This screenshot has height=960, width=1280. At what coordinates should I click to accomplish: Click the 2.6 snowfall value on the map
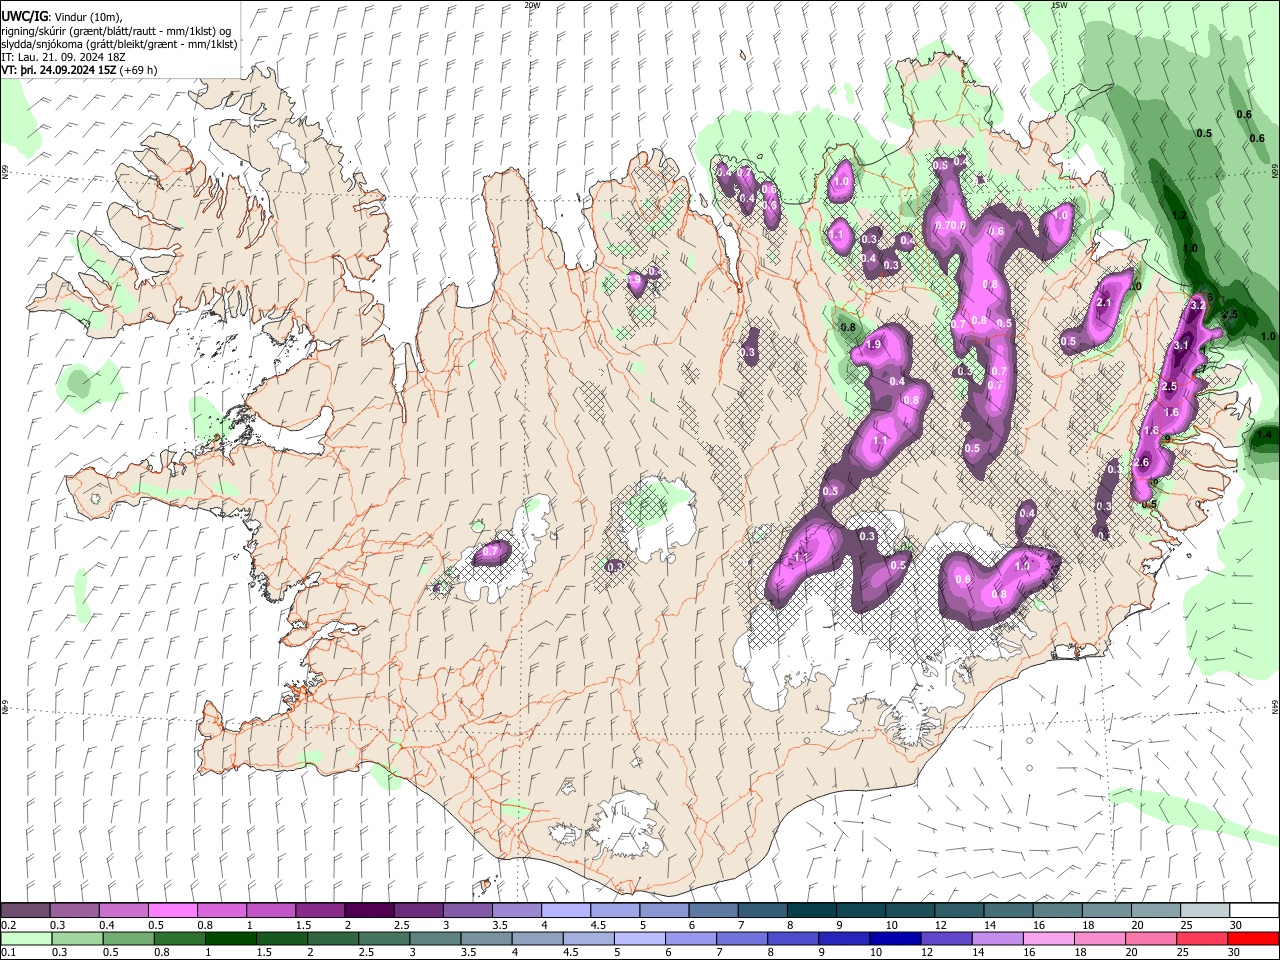click(x=1142, y=462)
